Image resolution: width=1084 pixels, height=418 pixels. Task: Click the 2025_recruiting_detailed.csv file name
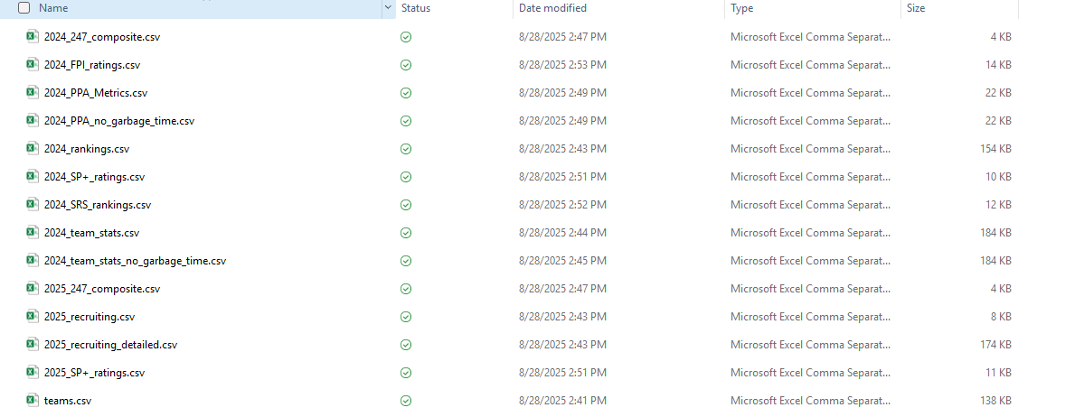[x=110, y=345]
